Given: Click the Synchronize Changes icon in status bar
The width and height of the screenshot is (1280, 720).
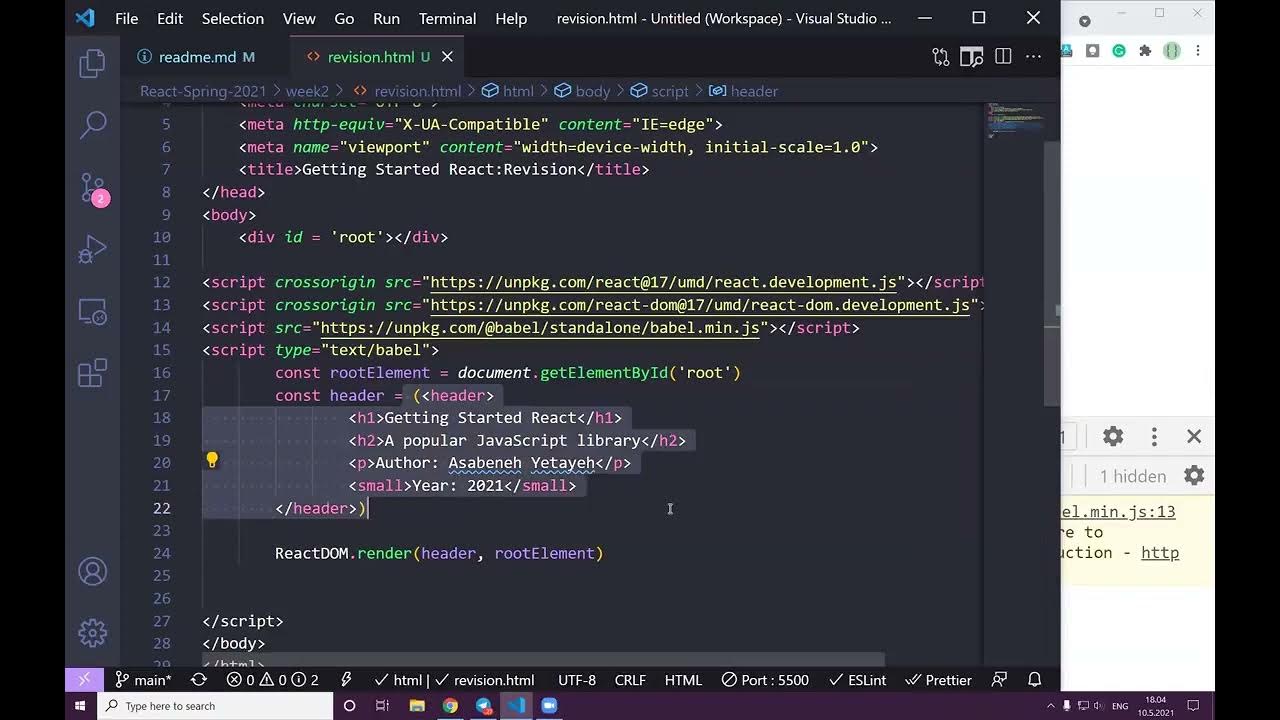Looking at the screenshot, I should pos(199,680).
